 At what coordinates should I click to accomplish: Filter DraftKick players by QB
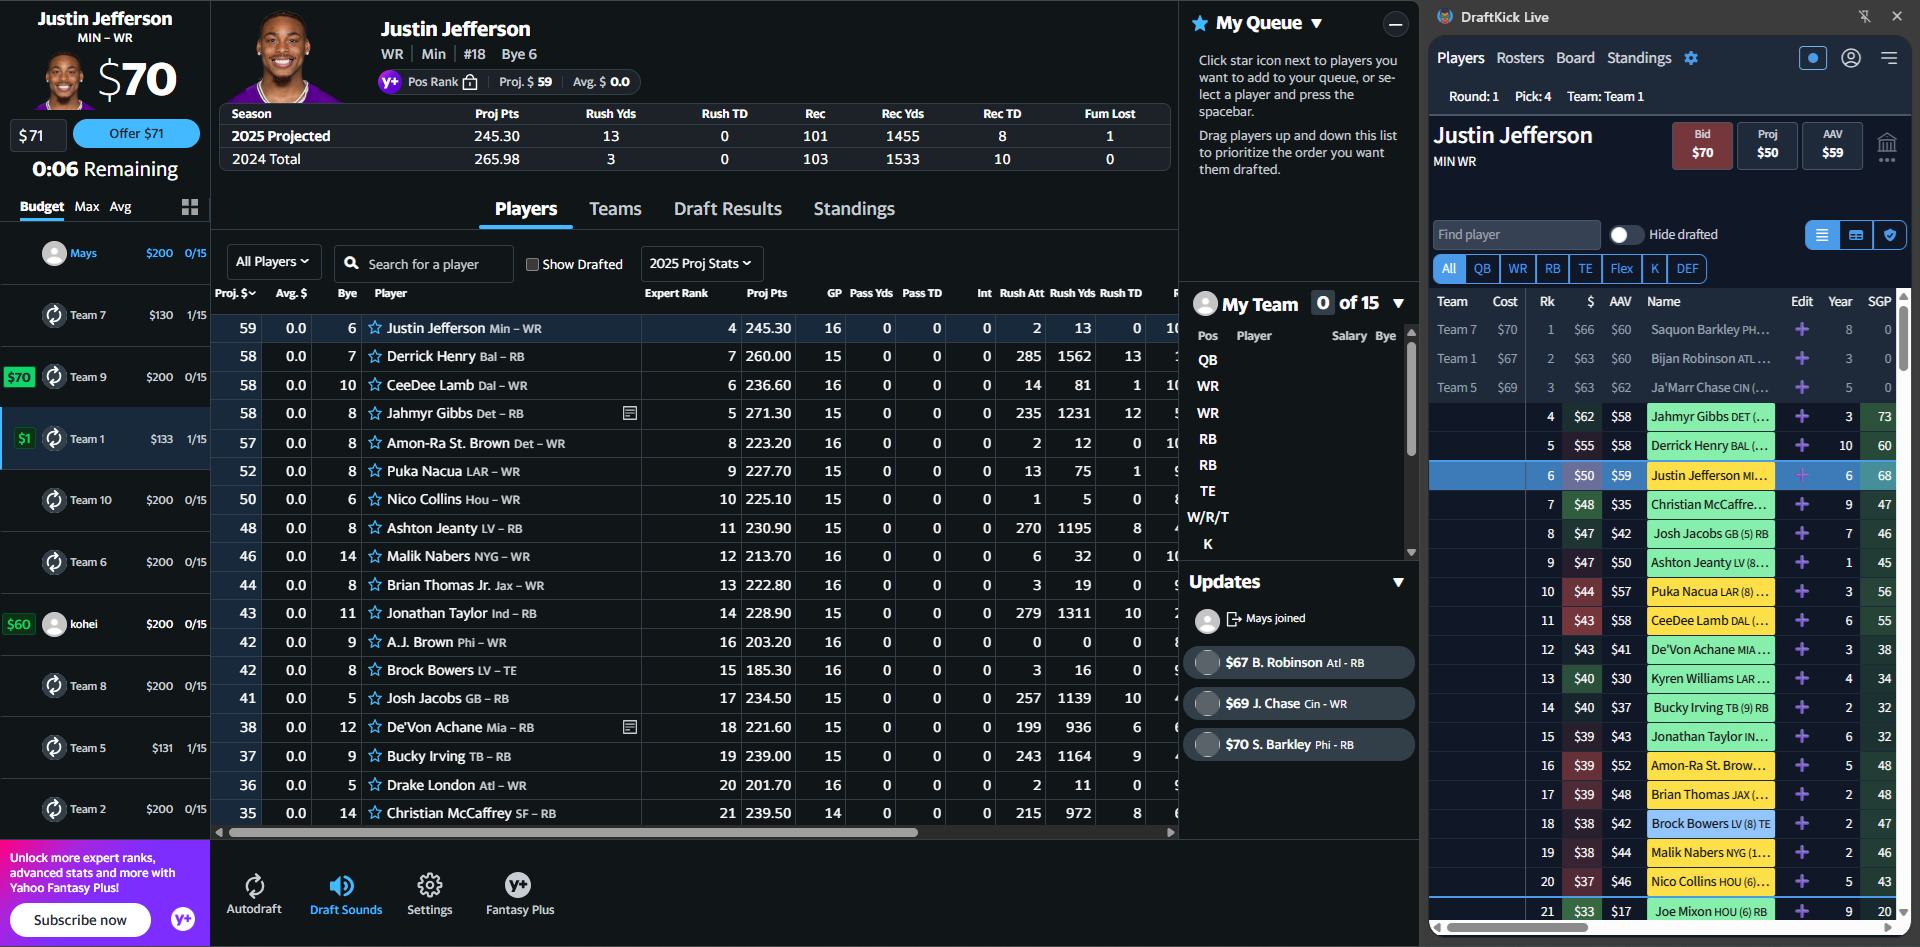(1482, 269)
